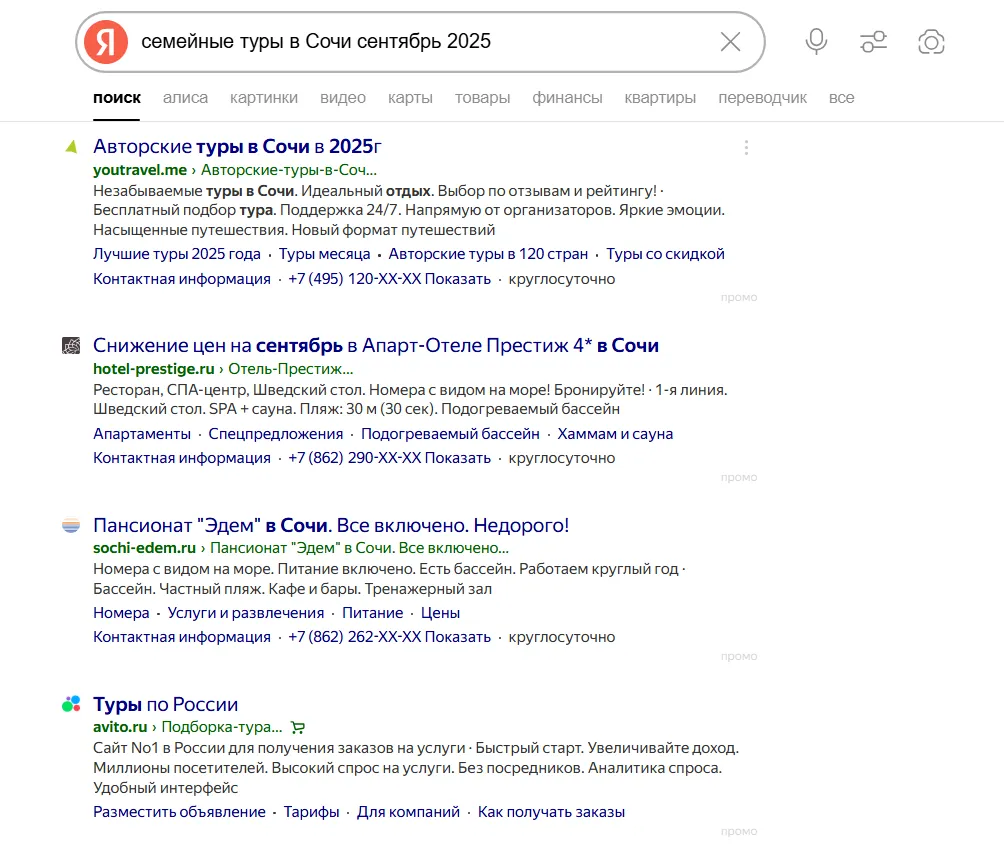
Task: Open 'Апартаменты' sitelink
Action: (x=142, y=434)
